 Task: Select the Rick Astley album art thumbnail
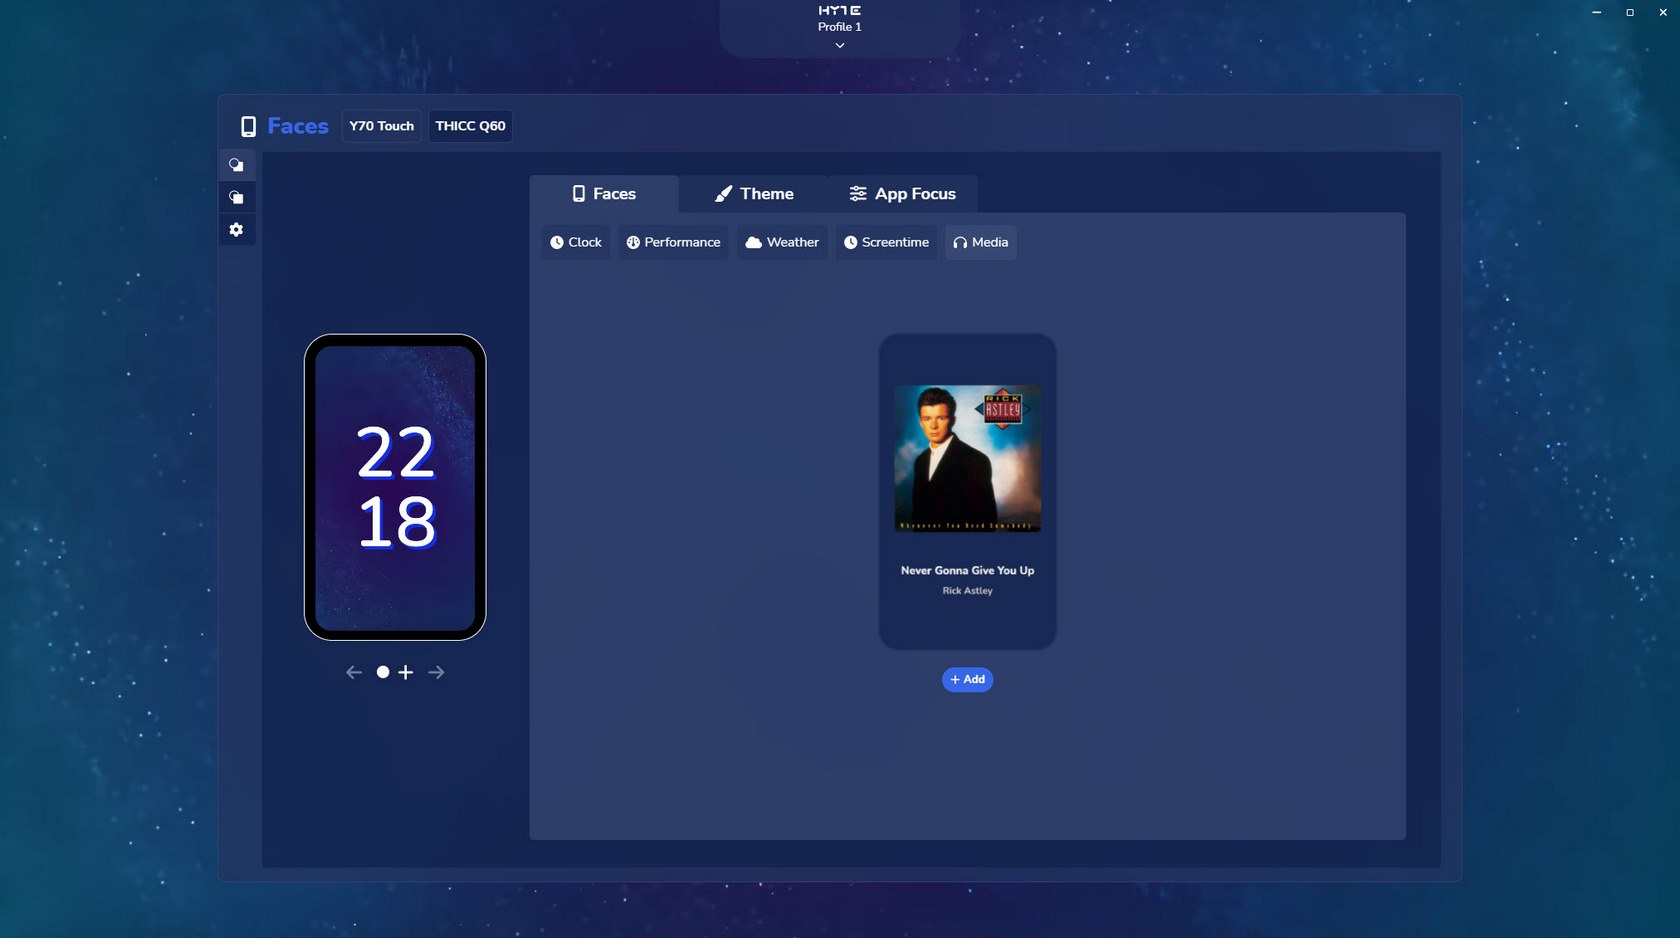967,458
